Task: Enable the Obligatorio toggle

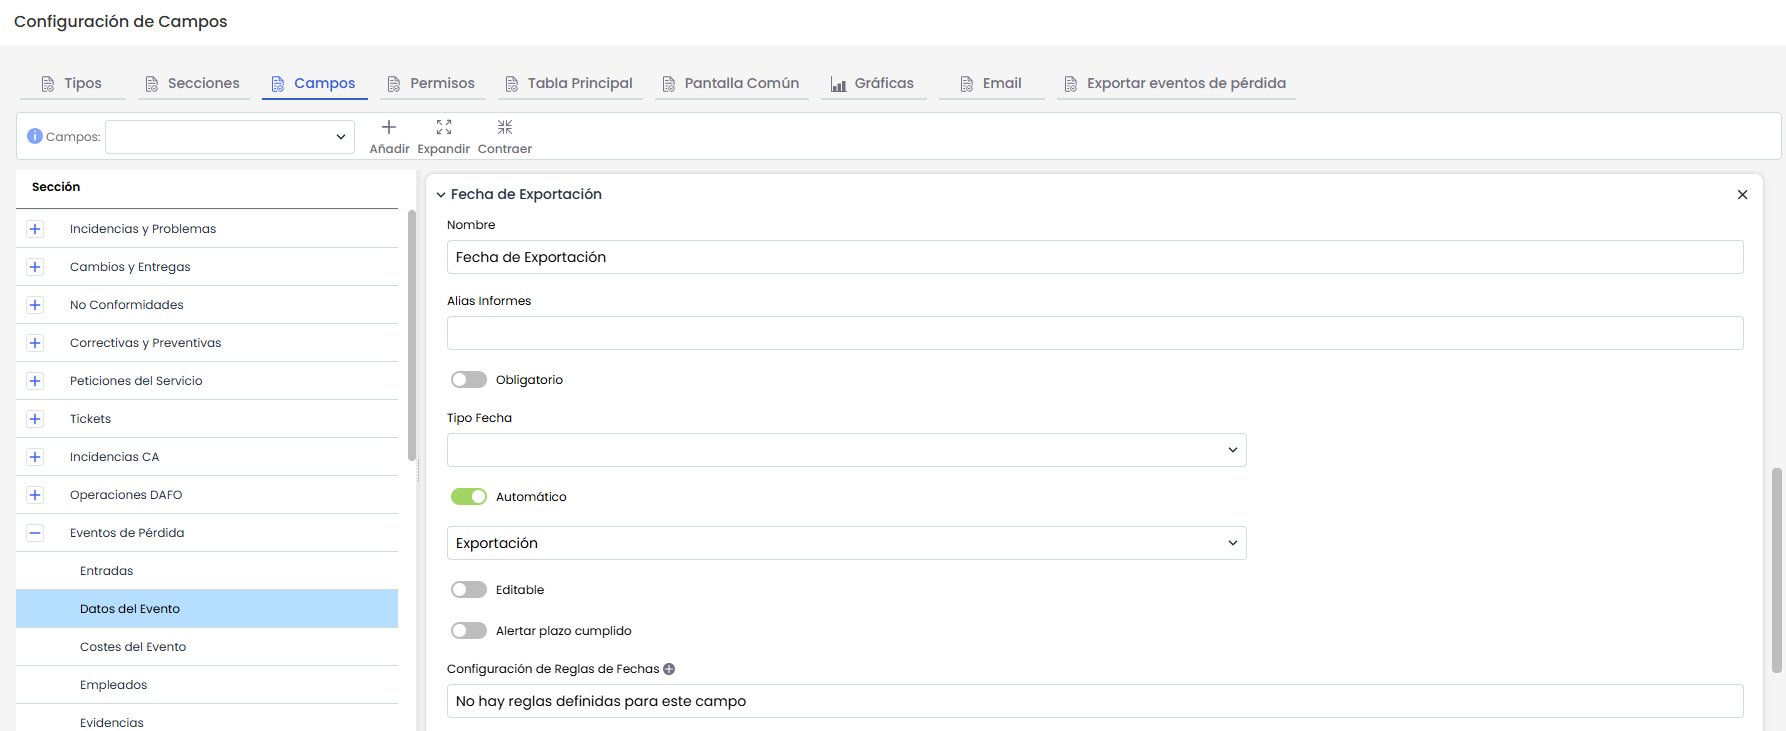Action: pyautogui.click(x=469, y=380)
